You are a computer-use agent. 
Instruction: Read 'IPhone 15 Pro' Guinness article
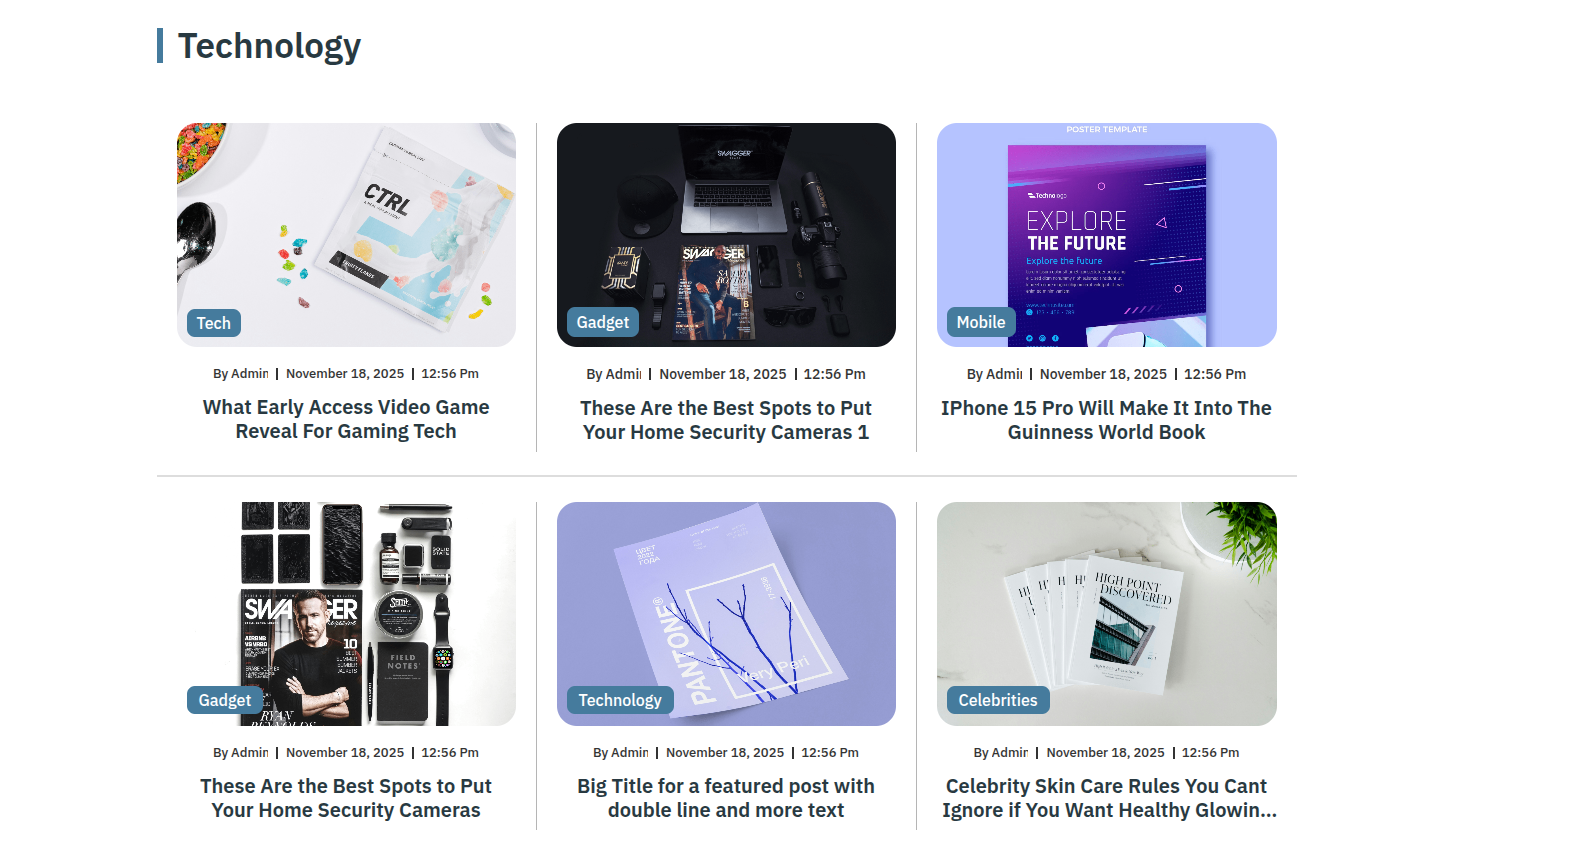click(1106, 420)
